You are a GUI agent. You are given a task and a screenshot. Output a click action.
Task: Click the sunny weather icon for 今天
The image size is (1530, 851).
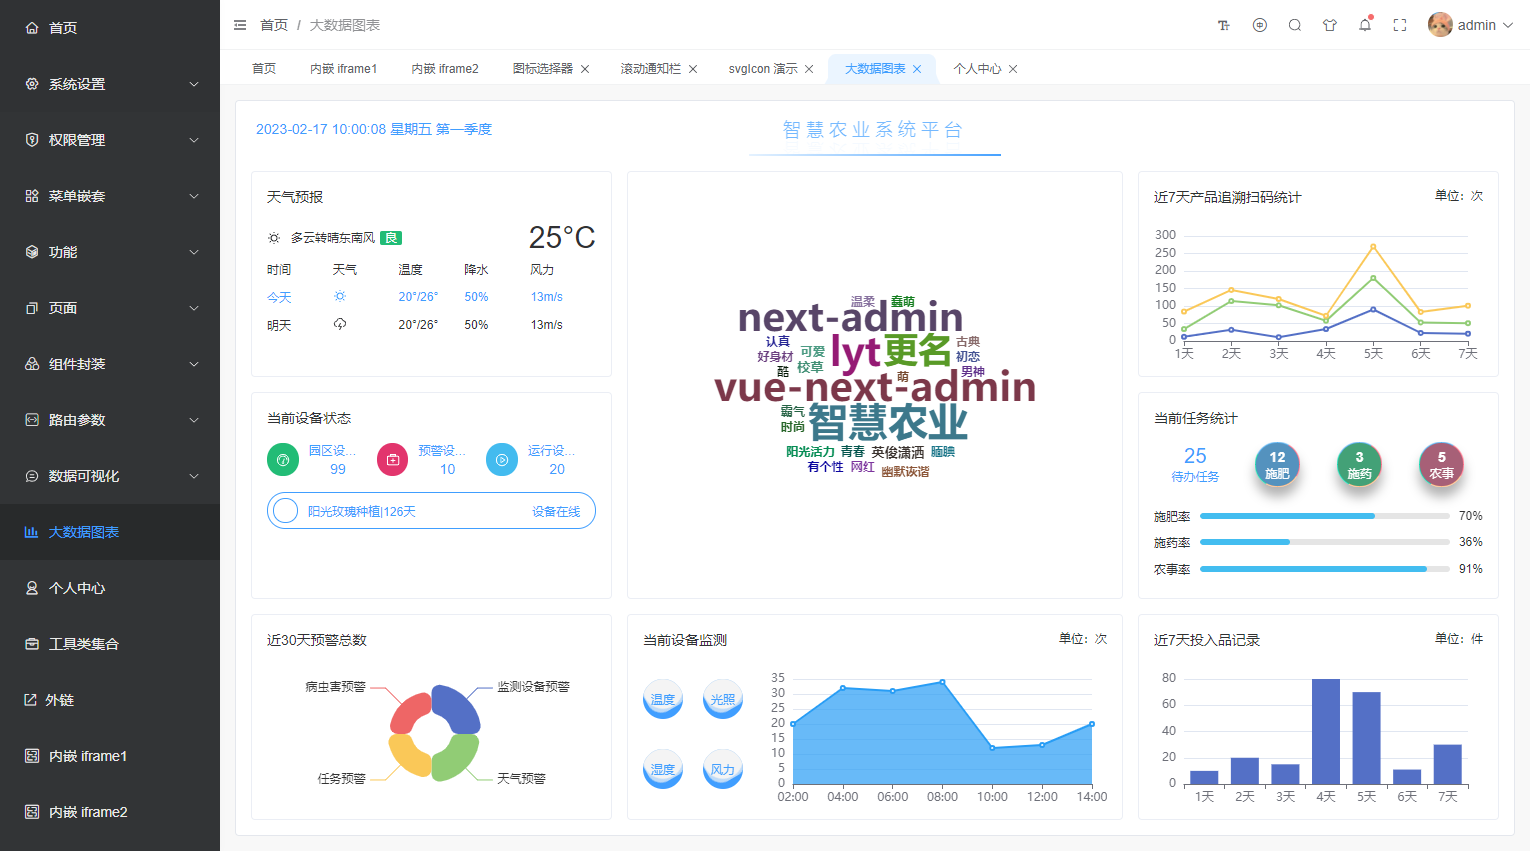(340, 297)
